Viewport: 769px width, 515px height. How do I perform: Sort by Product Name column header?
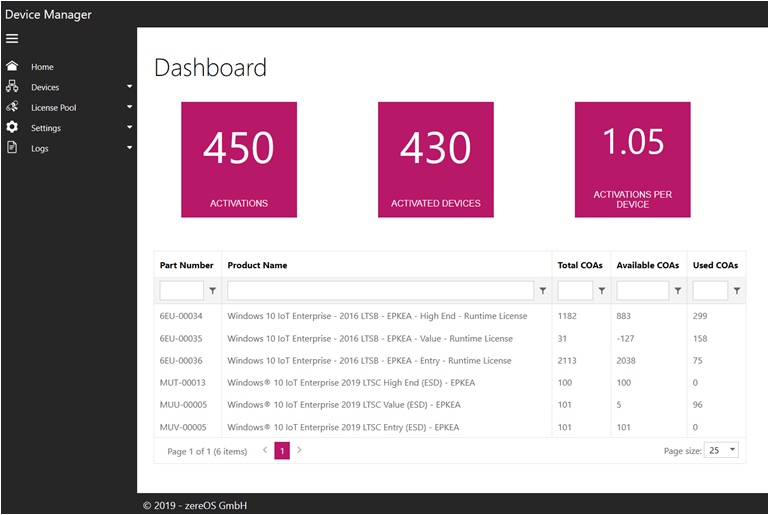257,265
